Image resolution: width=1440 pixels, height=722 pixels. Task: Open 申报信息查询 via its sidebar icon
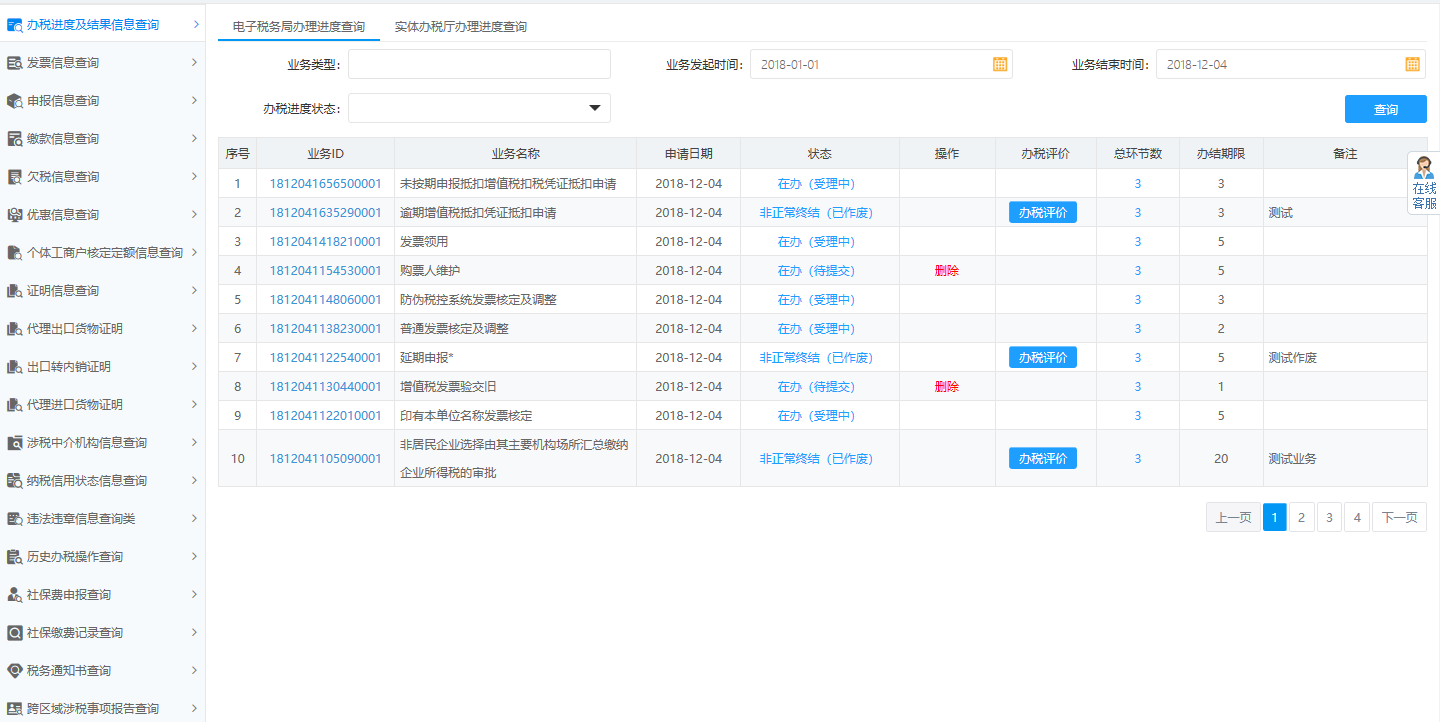[x=15, y=100]
